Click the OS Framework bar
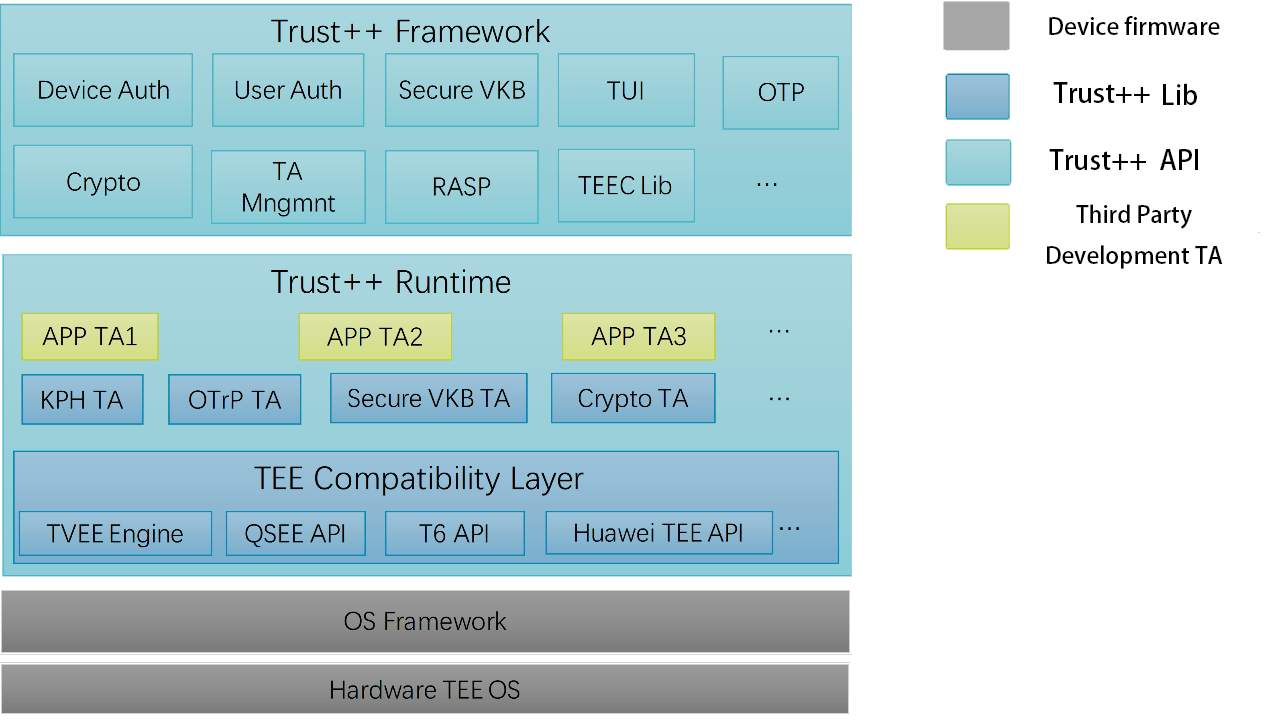This screenshot has width=1269, height=720. 425,621
